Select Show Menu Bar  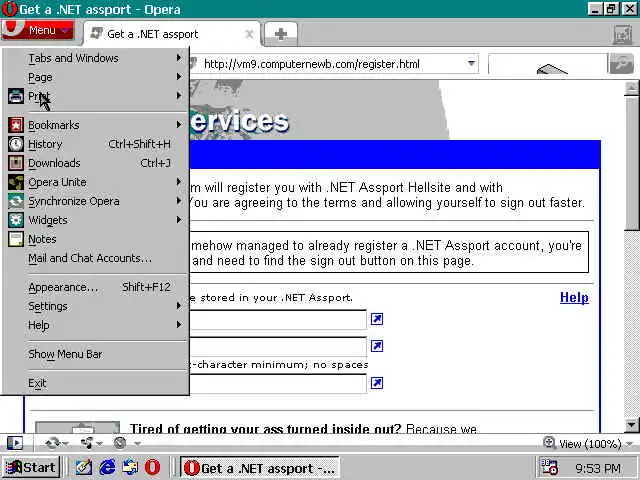point(96,354)
